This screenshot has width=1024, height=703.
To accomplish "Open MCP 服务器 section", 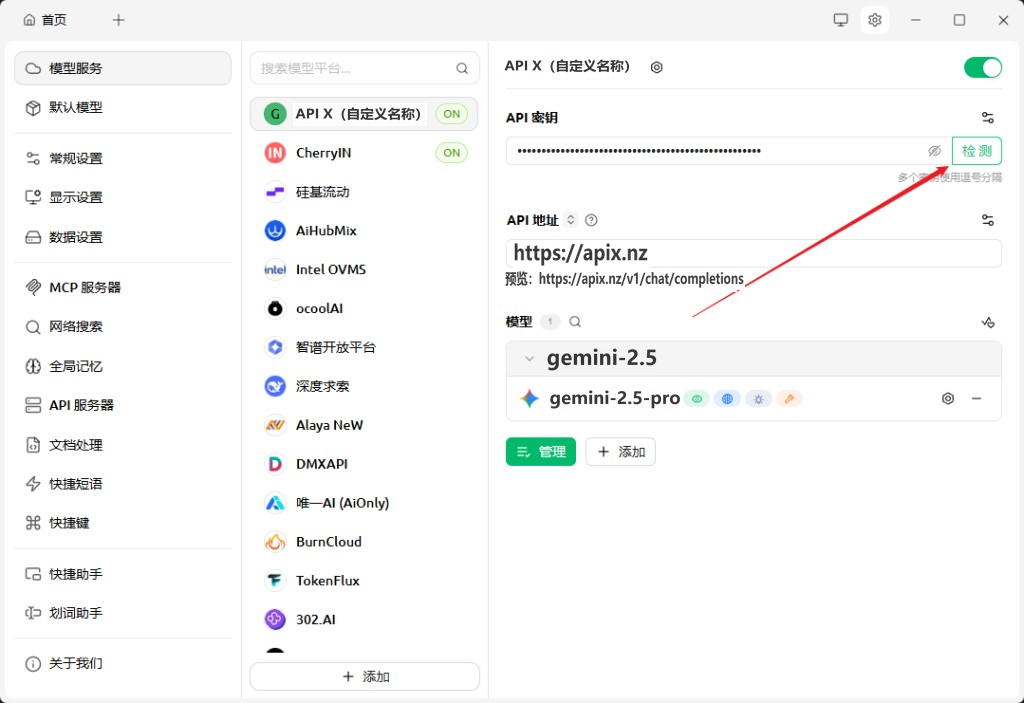I will click(x=123, y=287).
